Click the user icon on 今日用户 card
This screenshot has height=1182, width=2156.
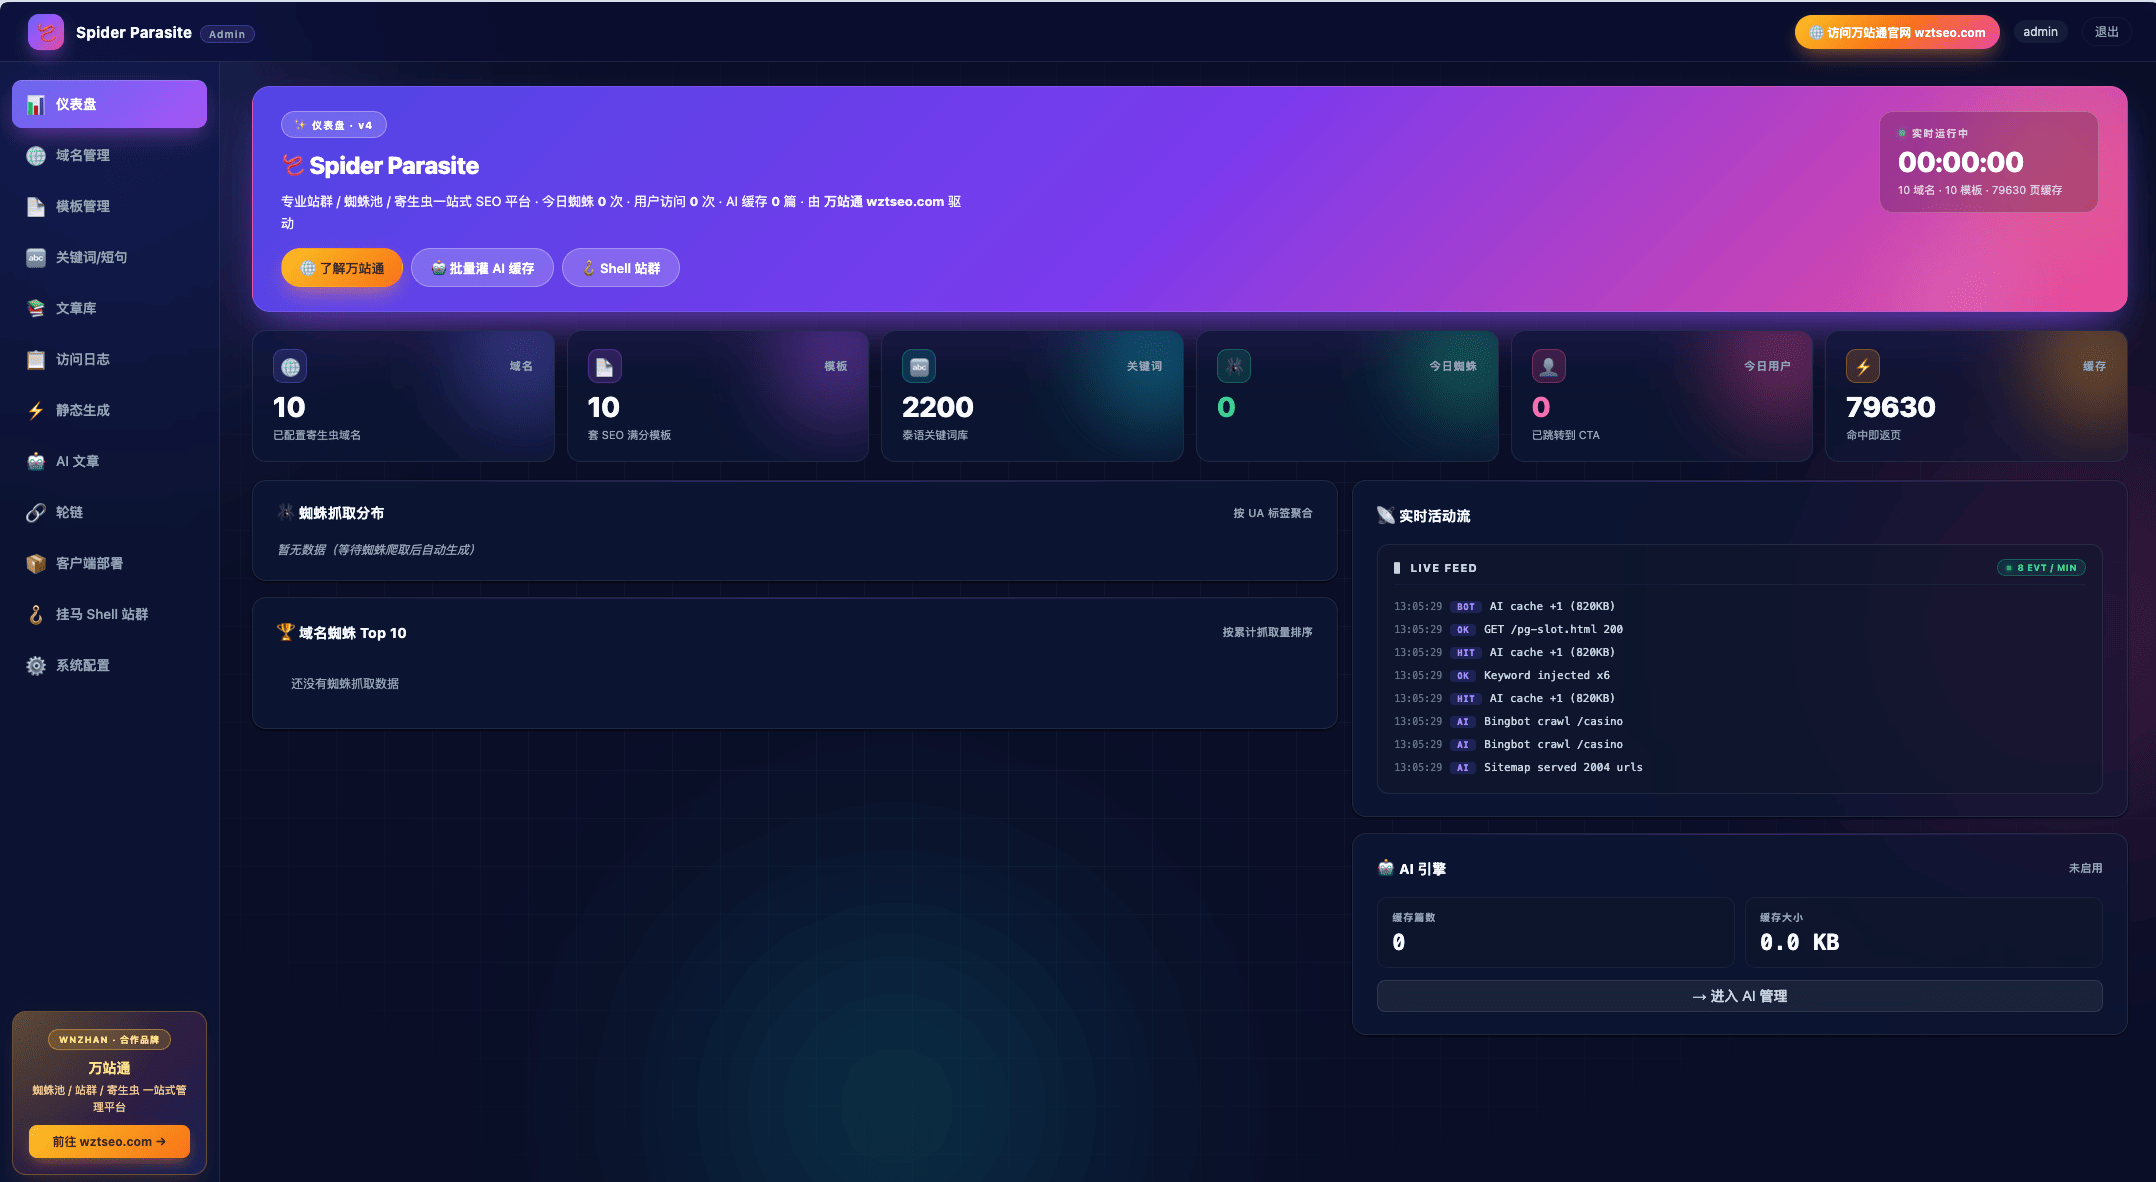click(1548, 367)
